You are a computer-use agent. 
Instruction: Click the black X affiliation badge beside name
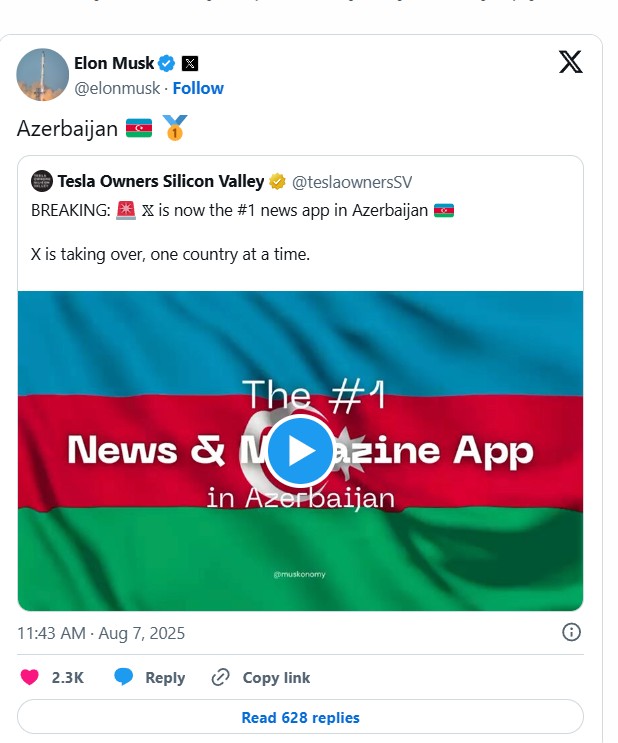pos(190,64)
